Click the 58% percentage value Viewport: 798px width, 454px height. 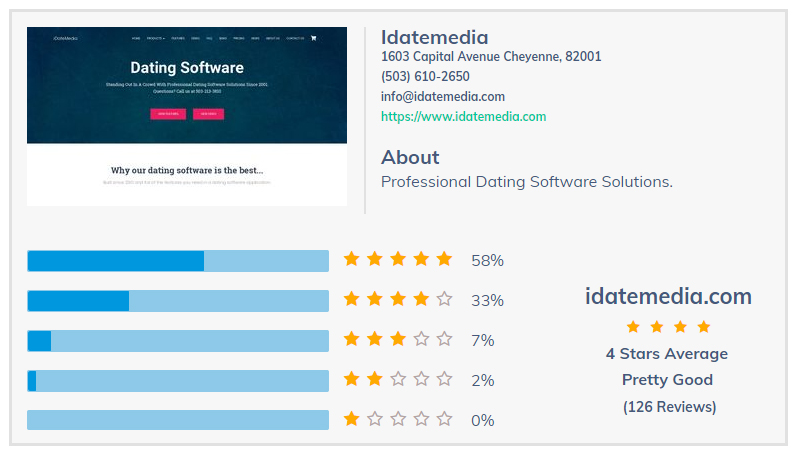coord(487,261)
